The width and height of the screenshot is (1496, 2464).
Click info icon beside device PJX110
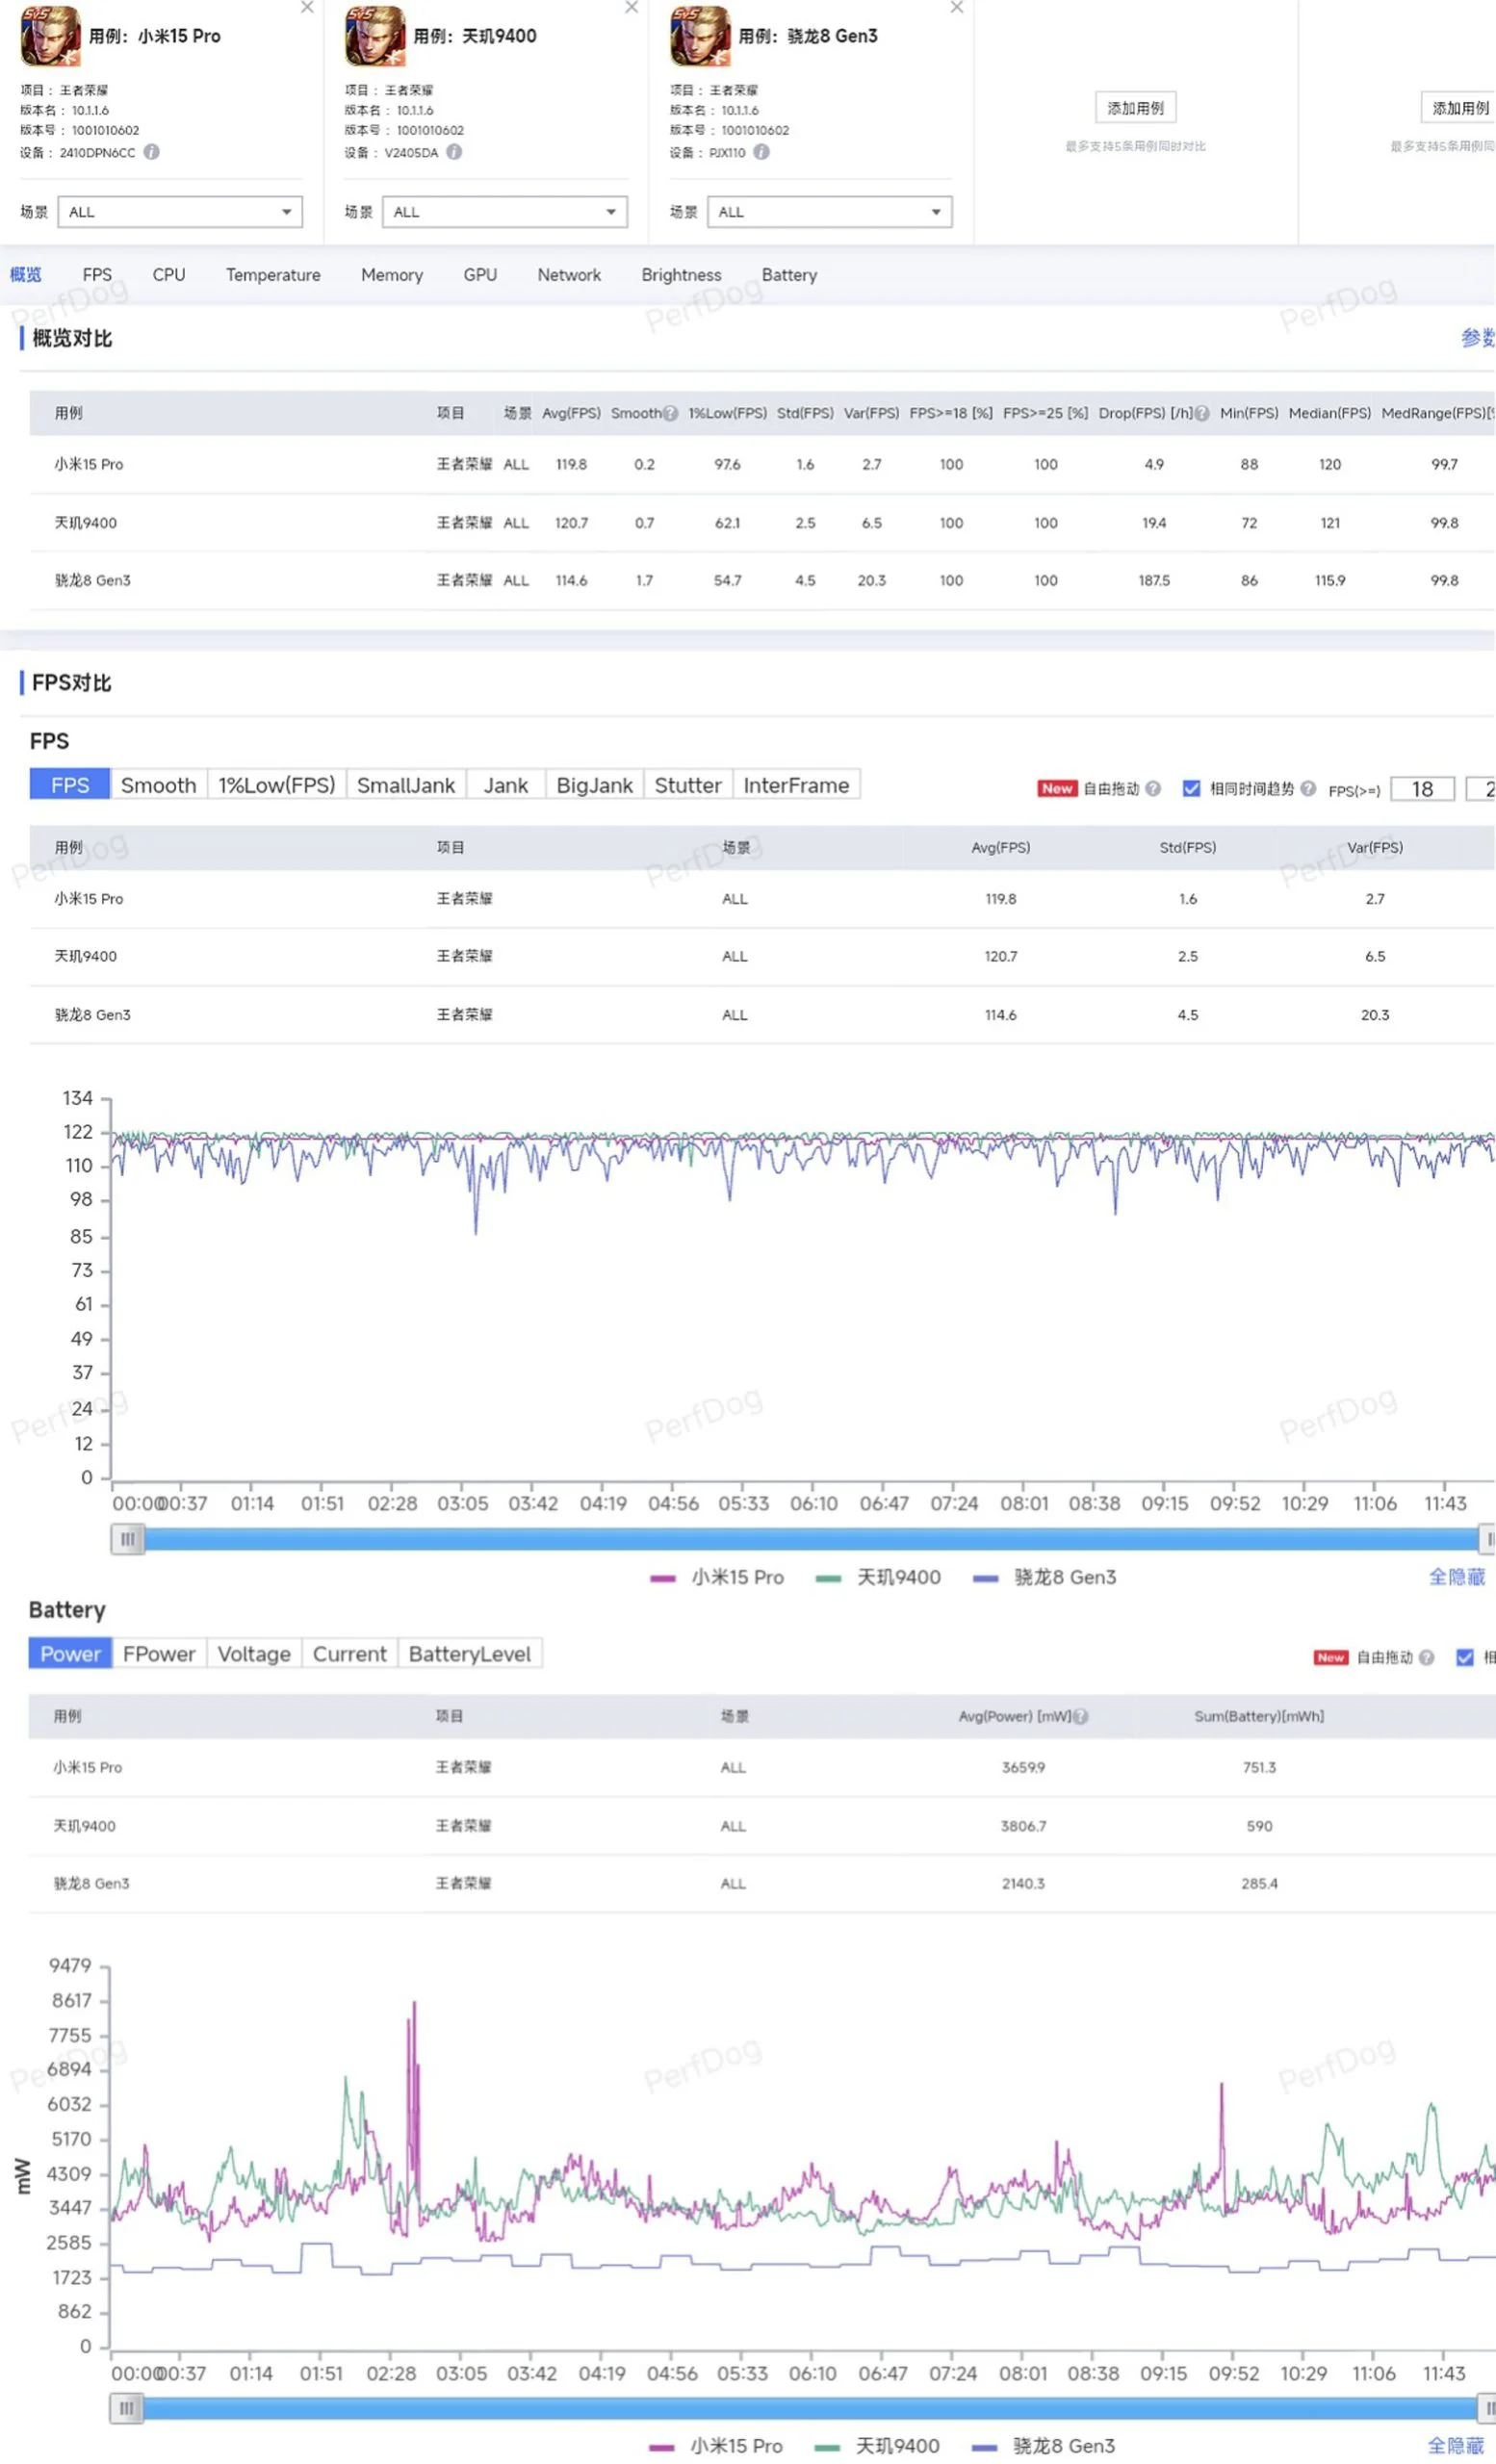761,152
